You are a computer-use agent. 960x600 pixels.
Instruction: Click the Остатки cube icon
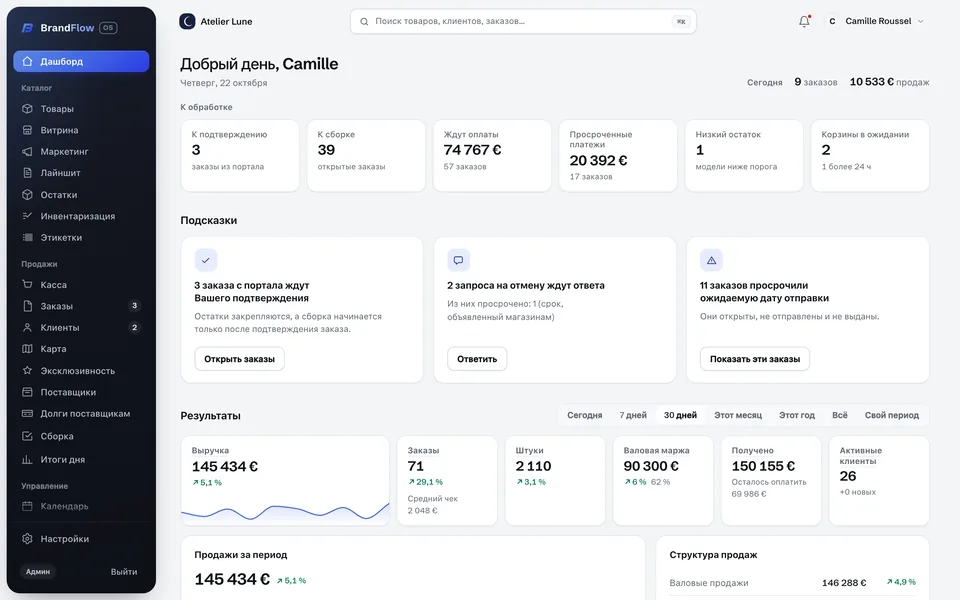(x=27, y=195)
